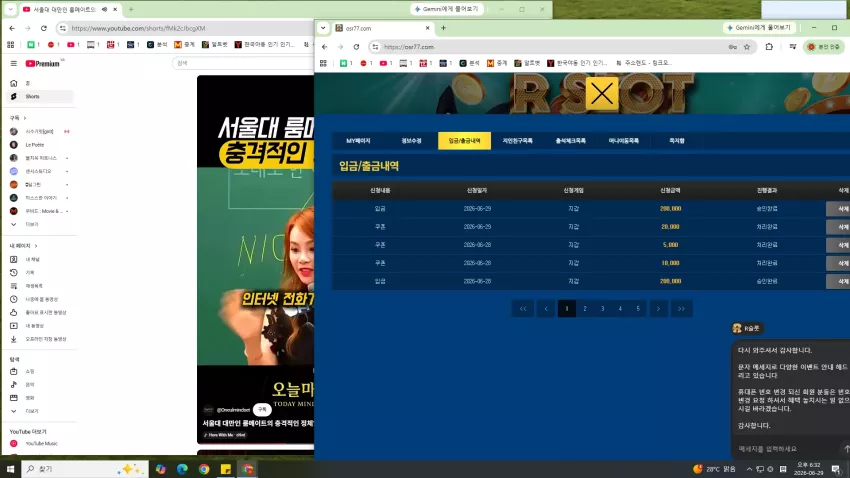Subscribe to the Shorts channel with the button
This screenshot has width=850, height=478.
pos(262,410)
